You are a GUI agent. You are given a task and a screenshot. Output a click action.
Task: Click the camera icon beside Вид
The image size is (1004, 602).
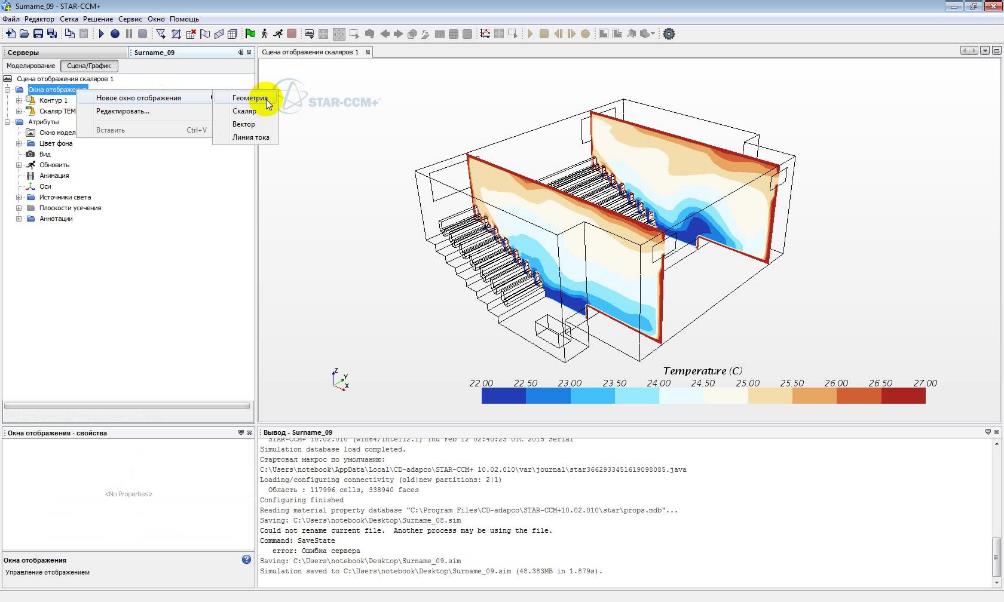31,154
